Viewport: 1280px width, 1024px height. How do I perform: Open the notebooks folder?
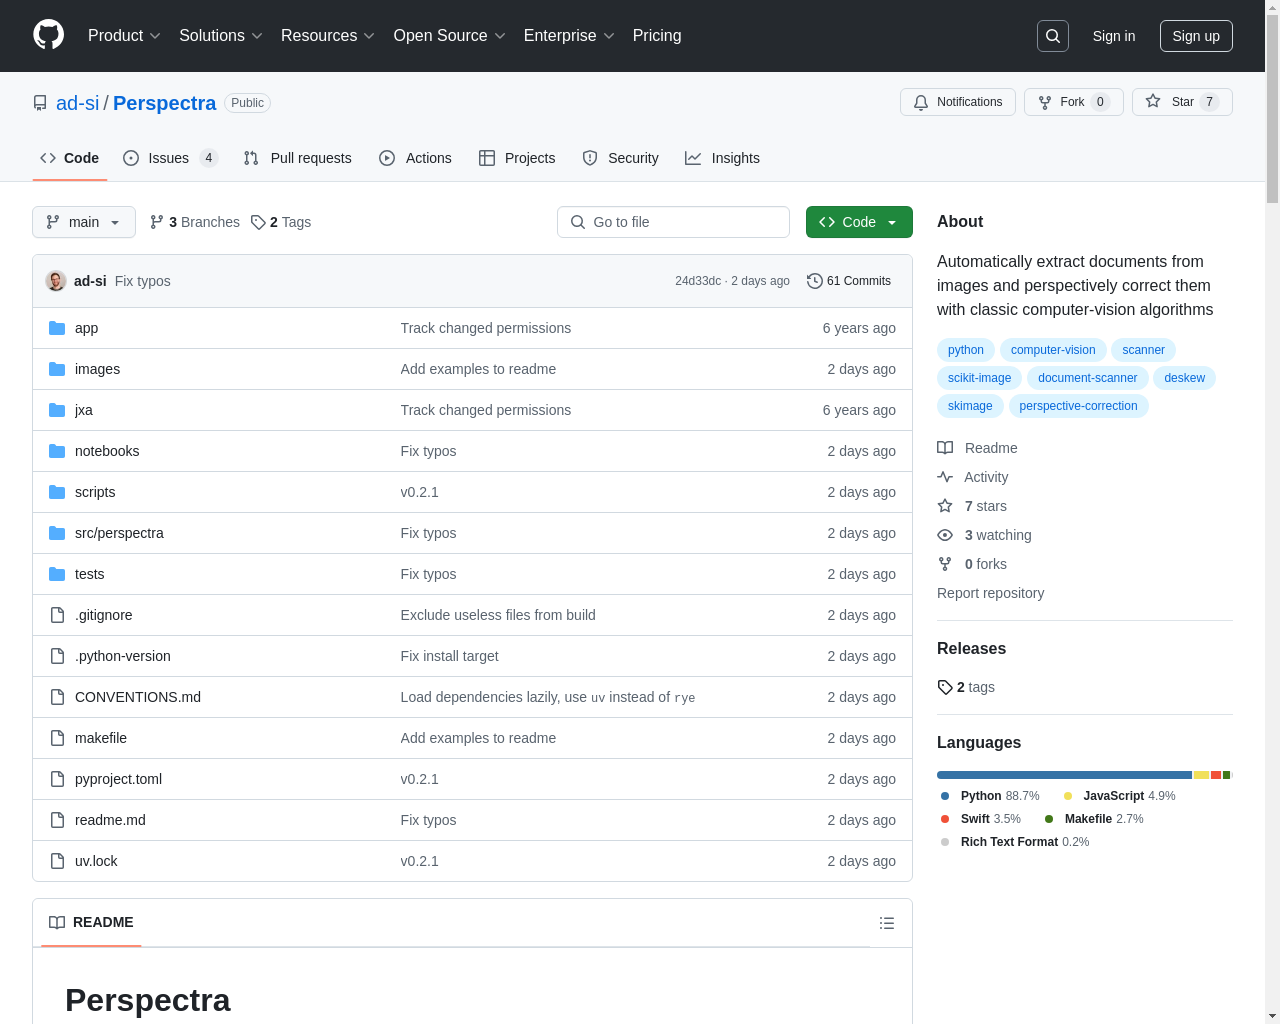(107, 451)
